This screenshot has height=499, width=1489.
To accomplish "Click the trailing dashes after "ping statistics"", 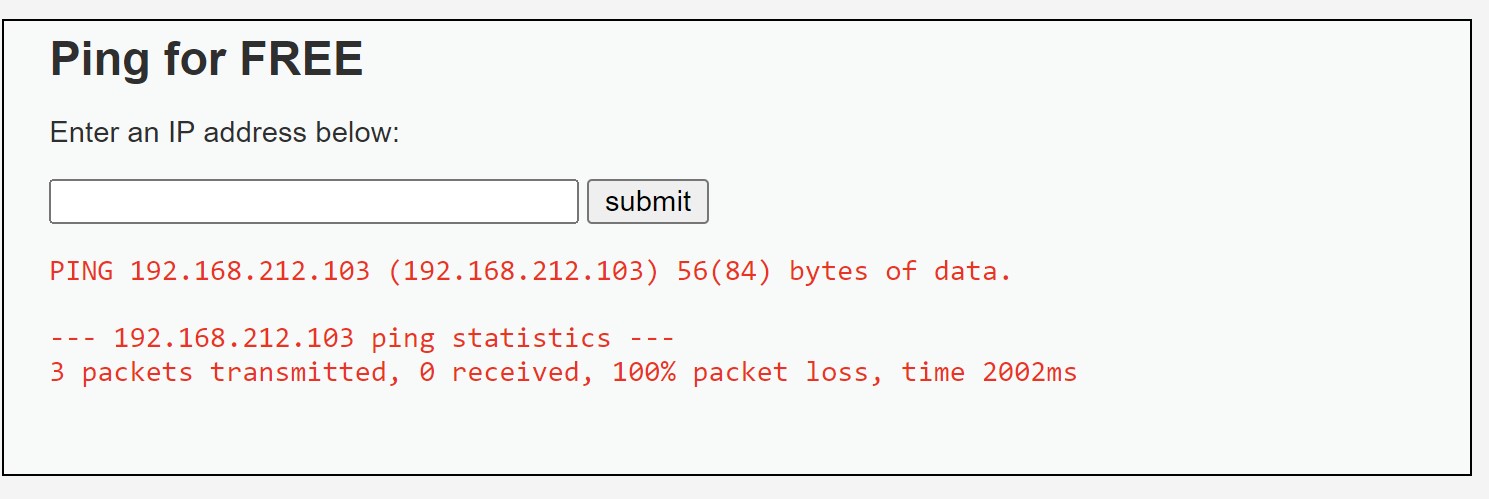I will (x=651, y=338).
